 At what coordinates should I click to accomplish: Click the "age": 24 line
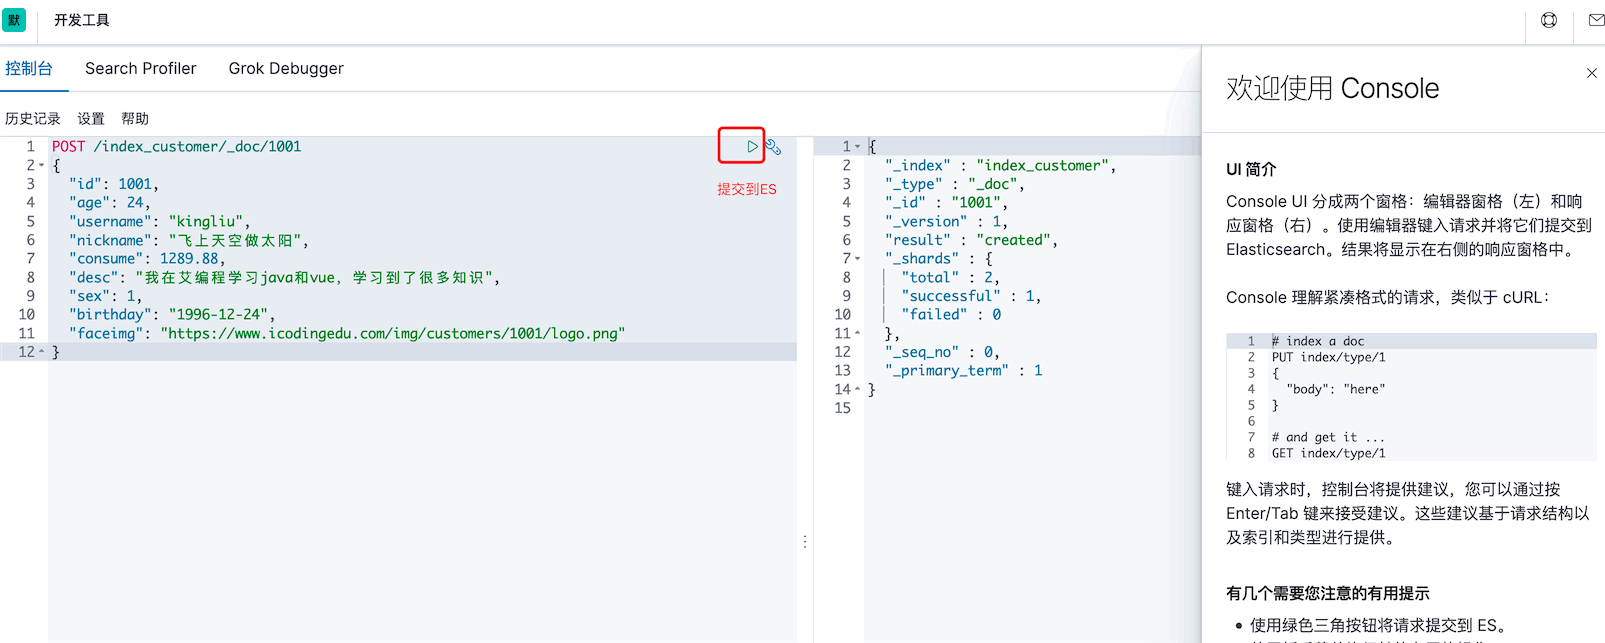coord(110,202)
